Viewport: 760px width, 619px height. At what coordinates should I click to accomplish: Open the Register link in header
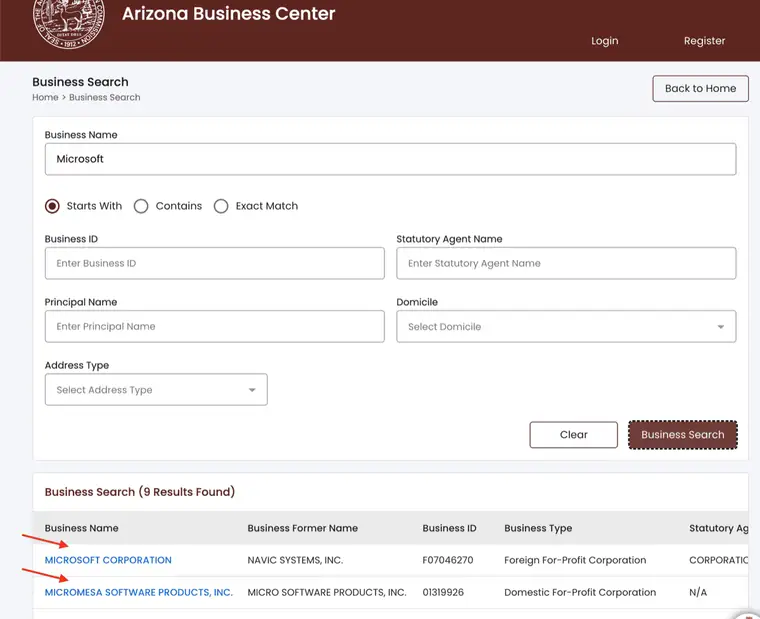pyautogui.click(x=704, y=41)
